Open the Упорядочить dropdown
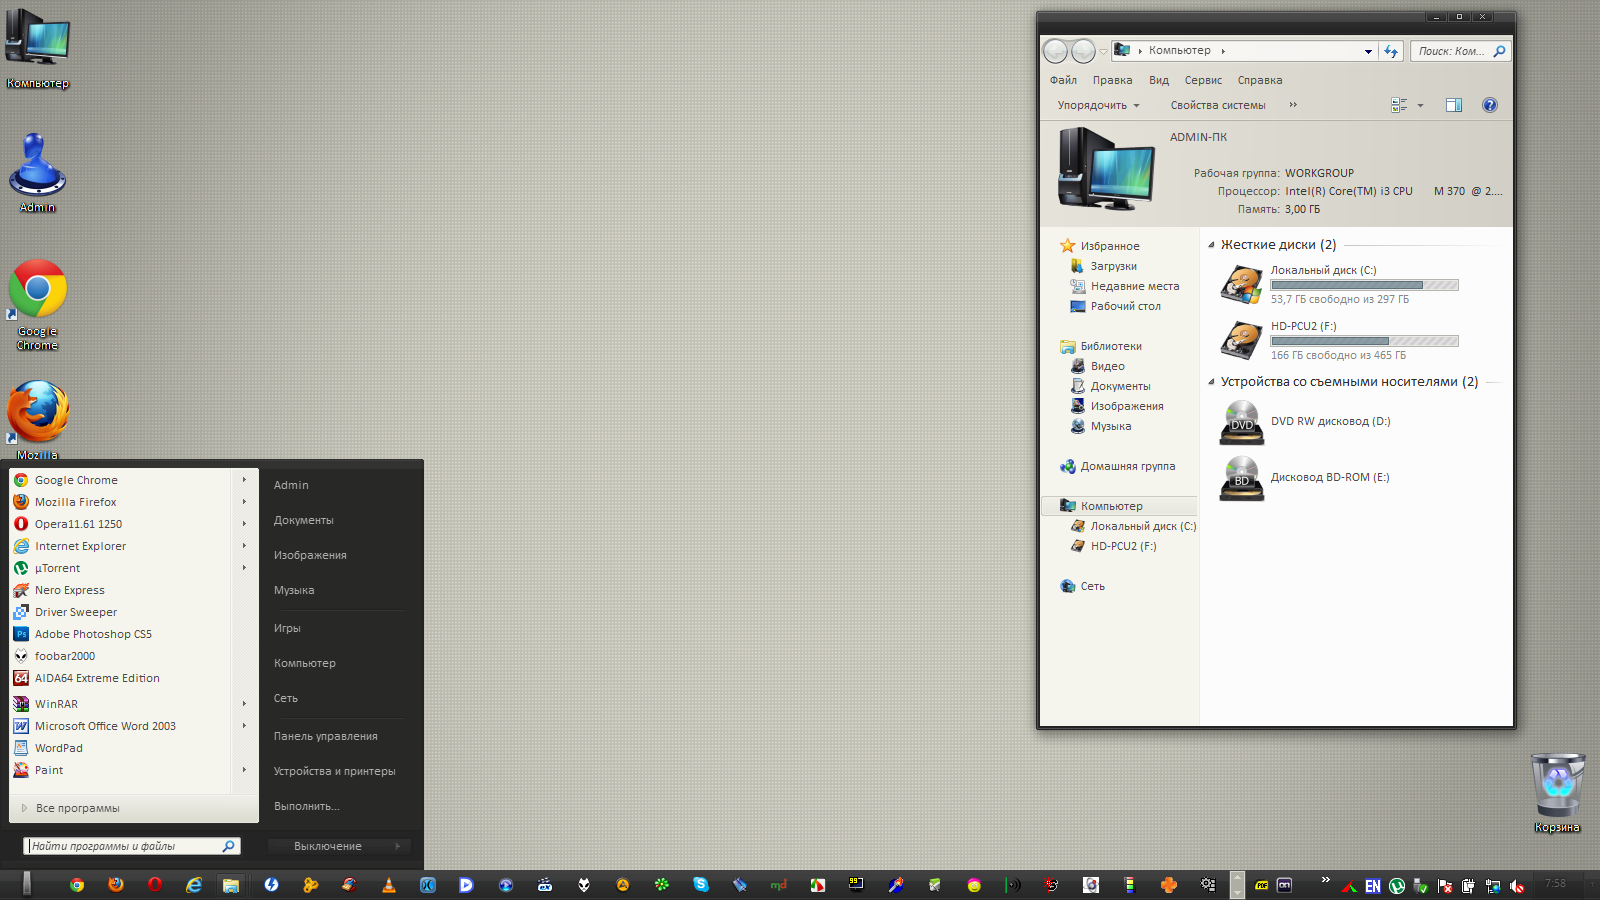Image resolution: width=1600 pixels, height=900 pixels. pyautogui.click(x=1098, y=105)
